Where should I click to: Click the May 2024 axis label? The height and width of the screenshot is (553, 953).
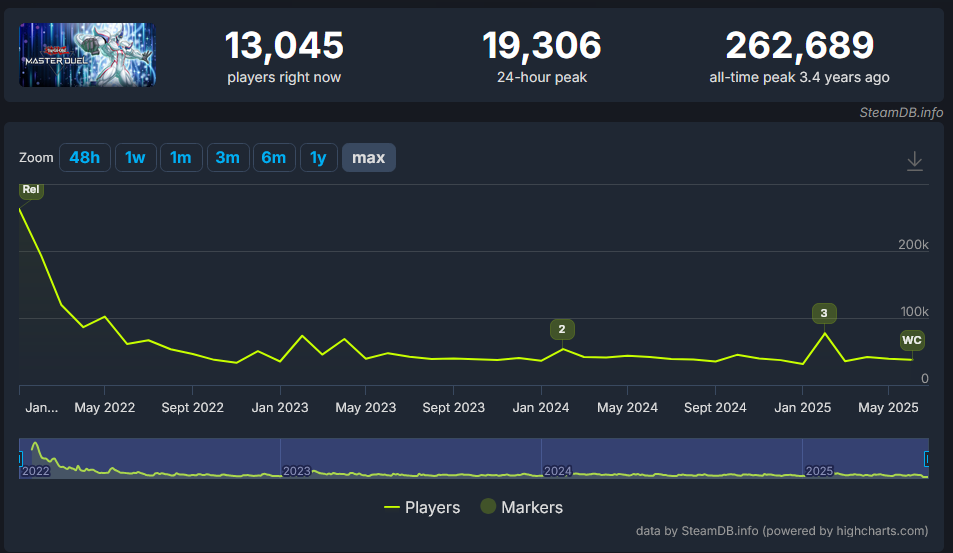(627, 408)
